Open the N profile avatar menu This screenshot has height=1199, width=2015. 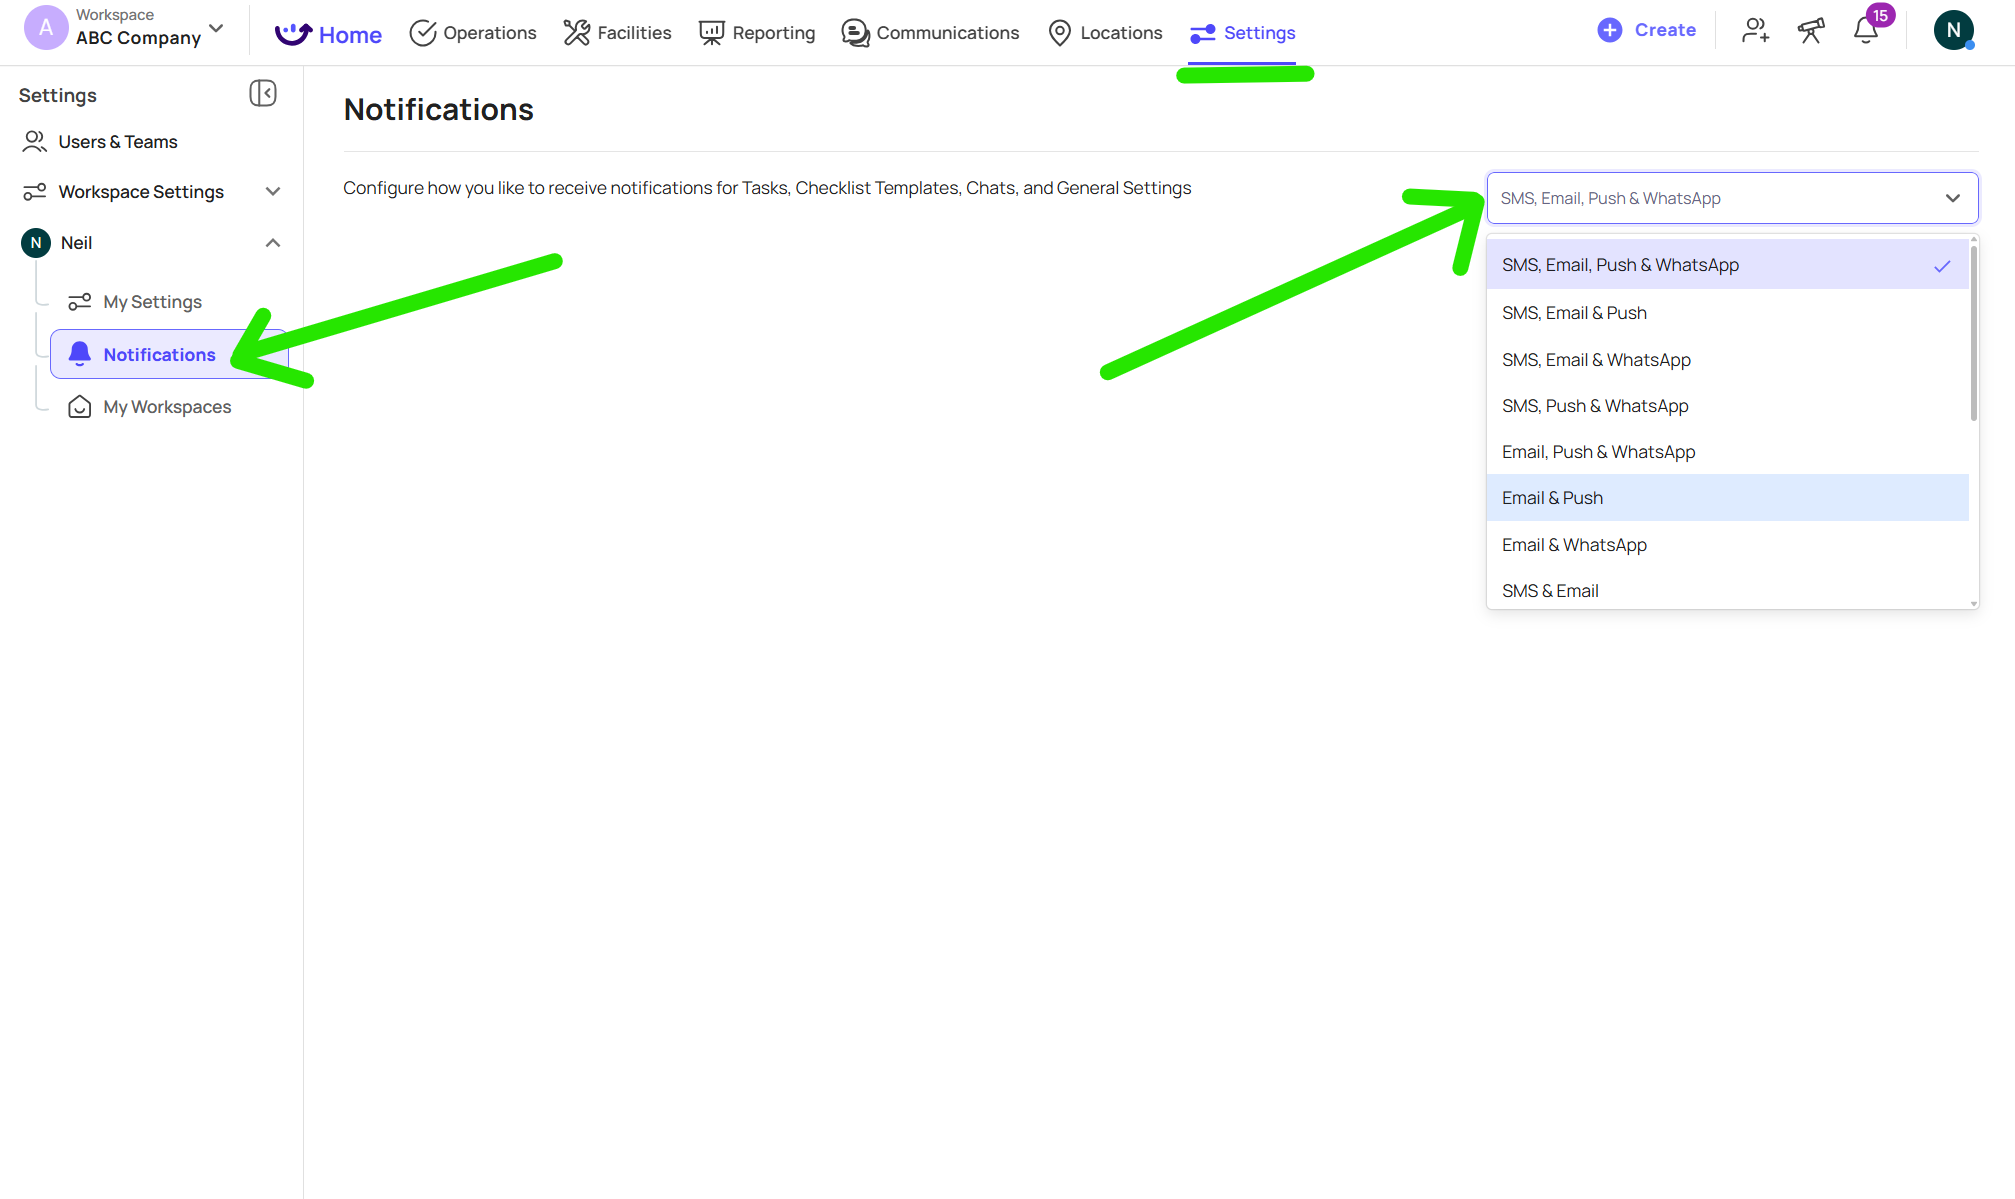(1953, 30)
